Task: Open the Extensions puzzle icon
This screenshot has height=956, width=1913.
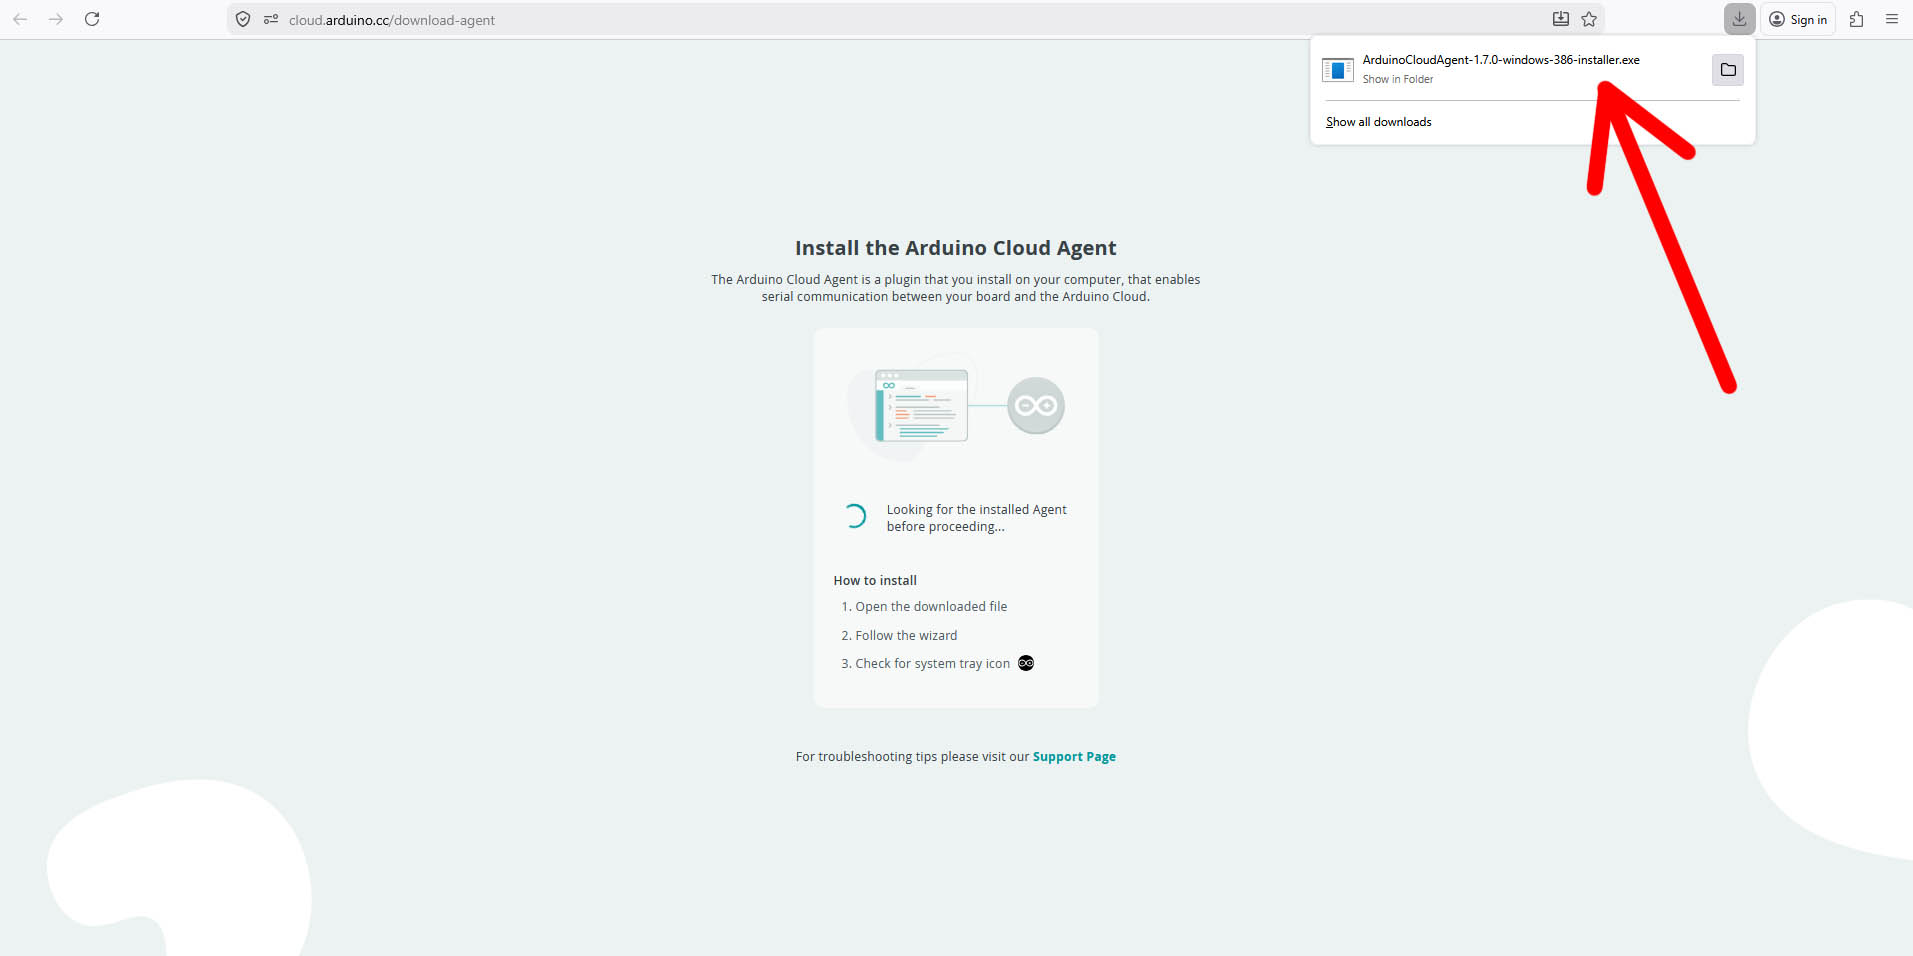Action: point(1856,19)
